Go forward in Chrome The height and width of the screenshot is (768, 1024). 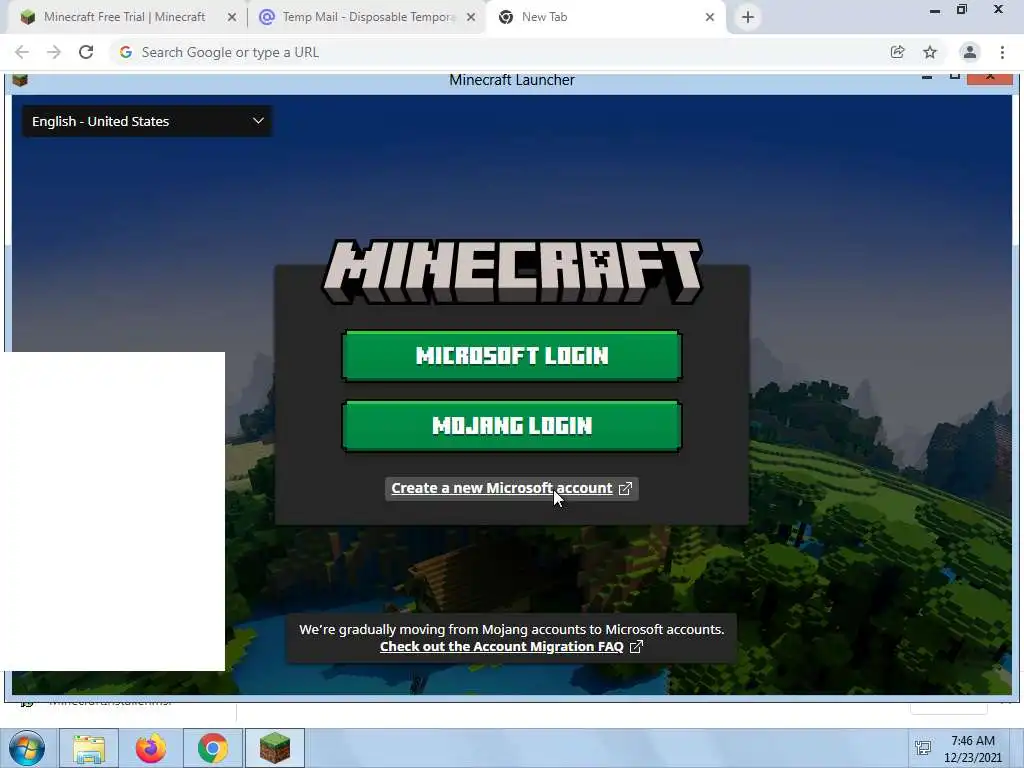point(54,52)
